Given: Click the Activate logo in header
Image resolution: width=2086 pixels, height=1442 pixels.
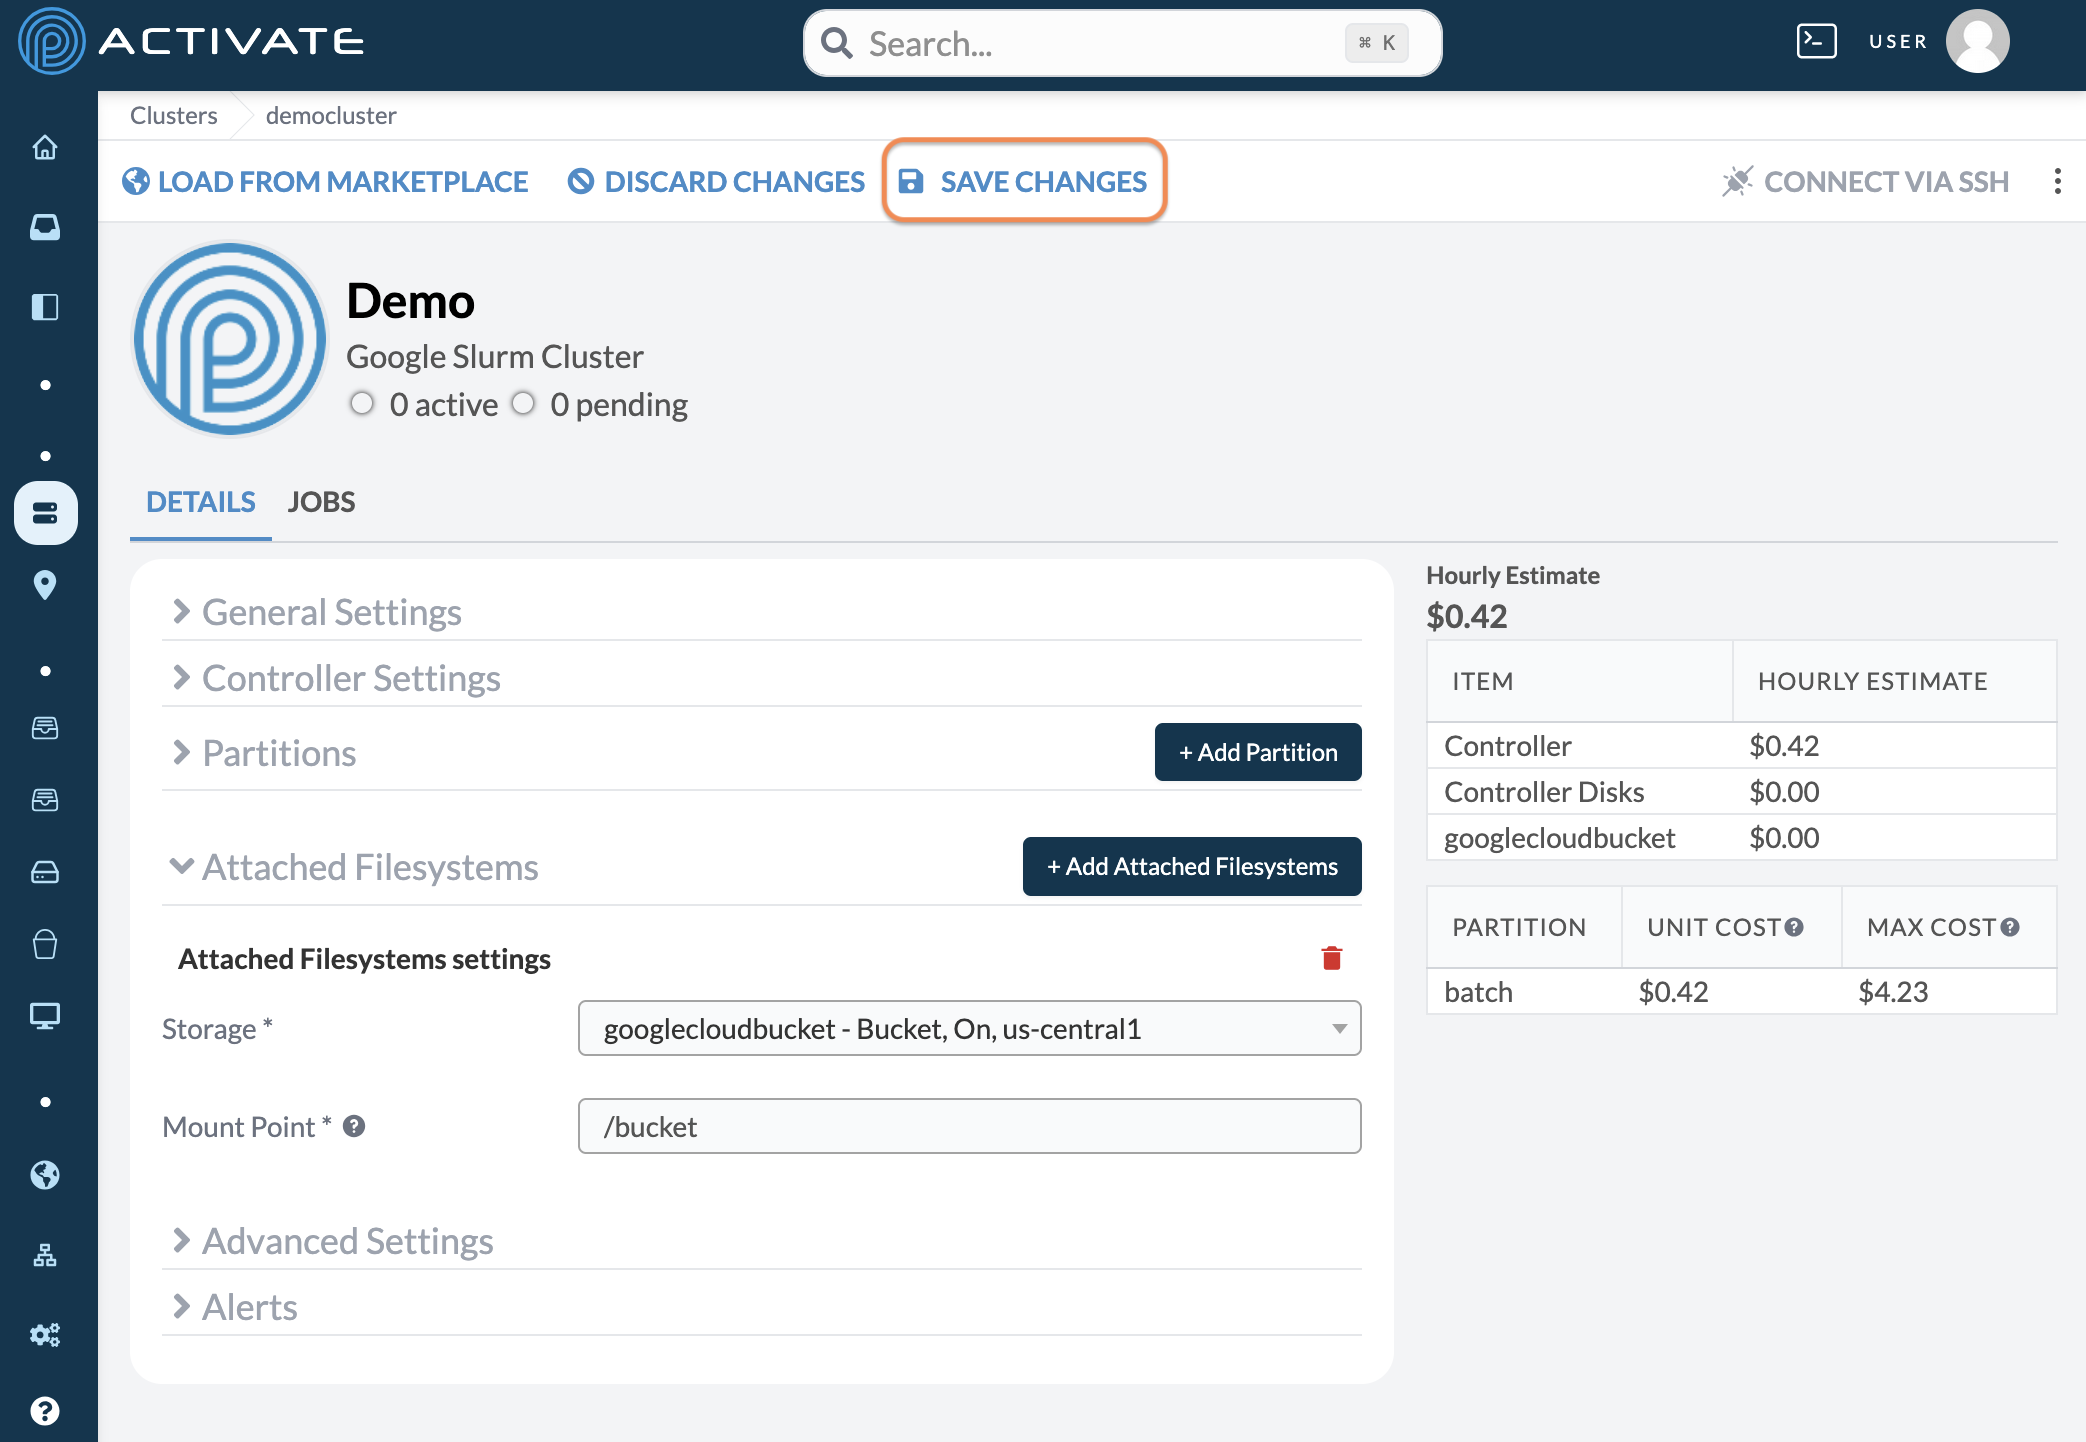Looking at the screenshot, I should coord(191,41).
